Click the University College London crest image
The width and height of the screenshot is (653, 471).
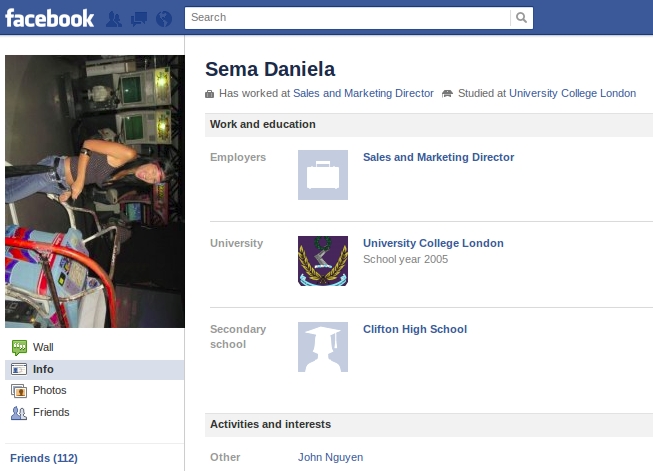[323, 261]
